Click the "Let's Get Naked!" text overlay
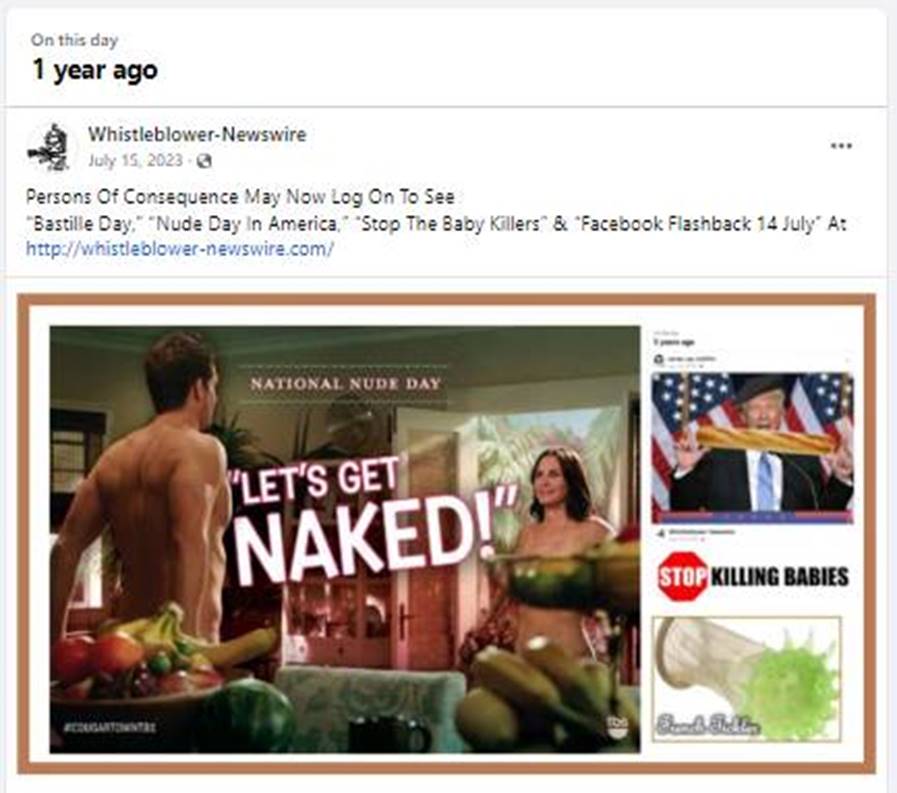Screen dimensions: 897x793 (373, 522)
